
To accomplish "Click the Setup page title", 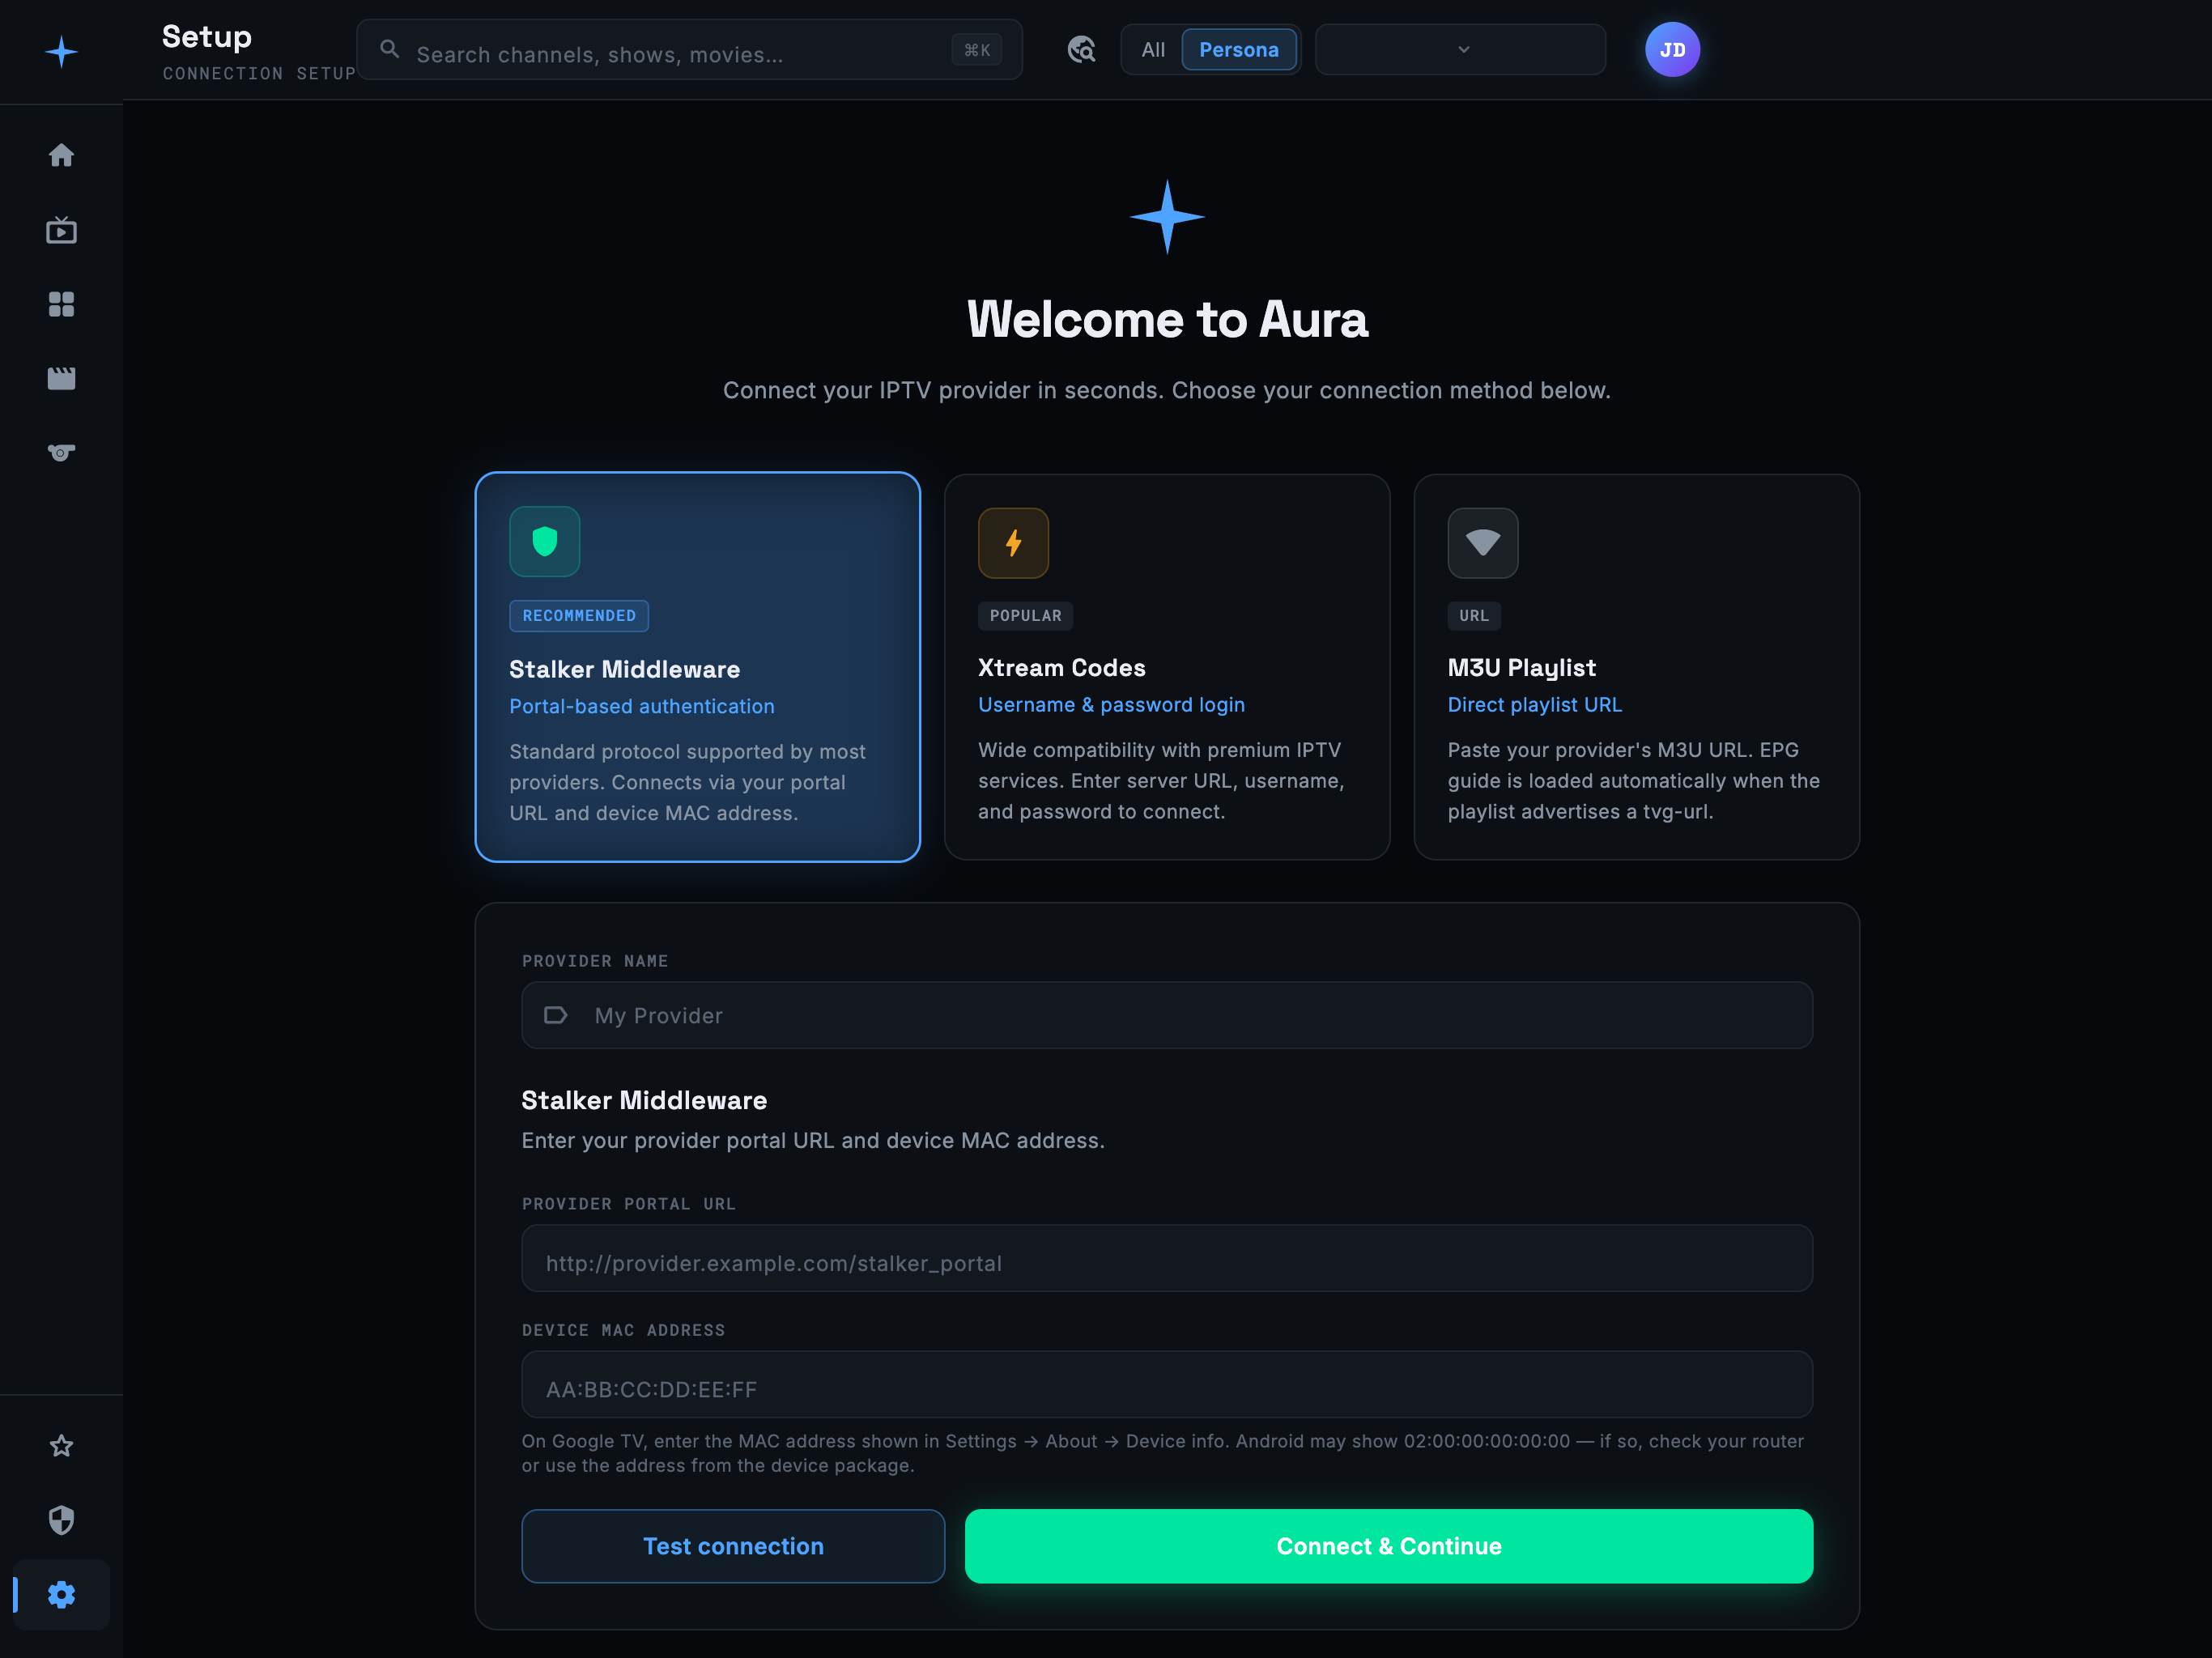I will pos(207,37).
